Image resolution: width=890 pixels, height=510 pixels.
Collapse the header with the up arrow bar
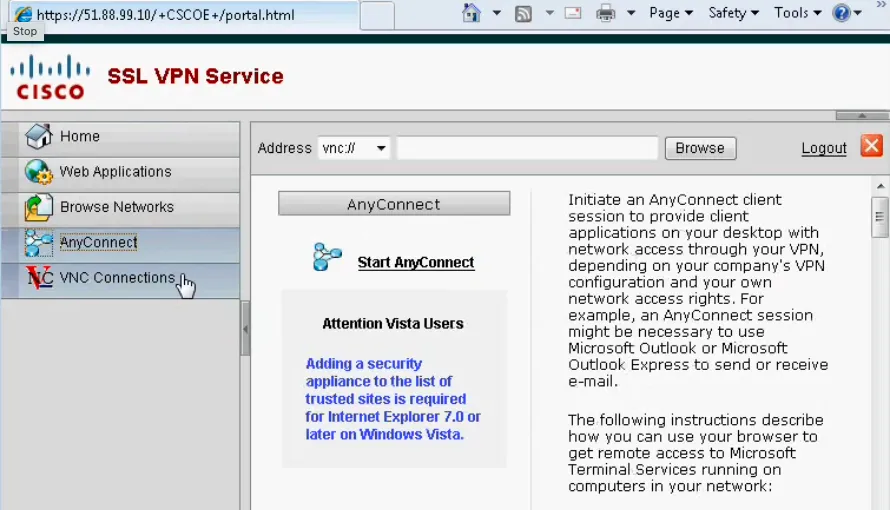pos(862,116)
